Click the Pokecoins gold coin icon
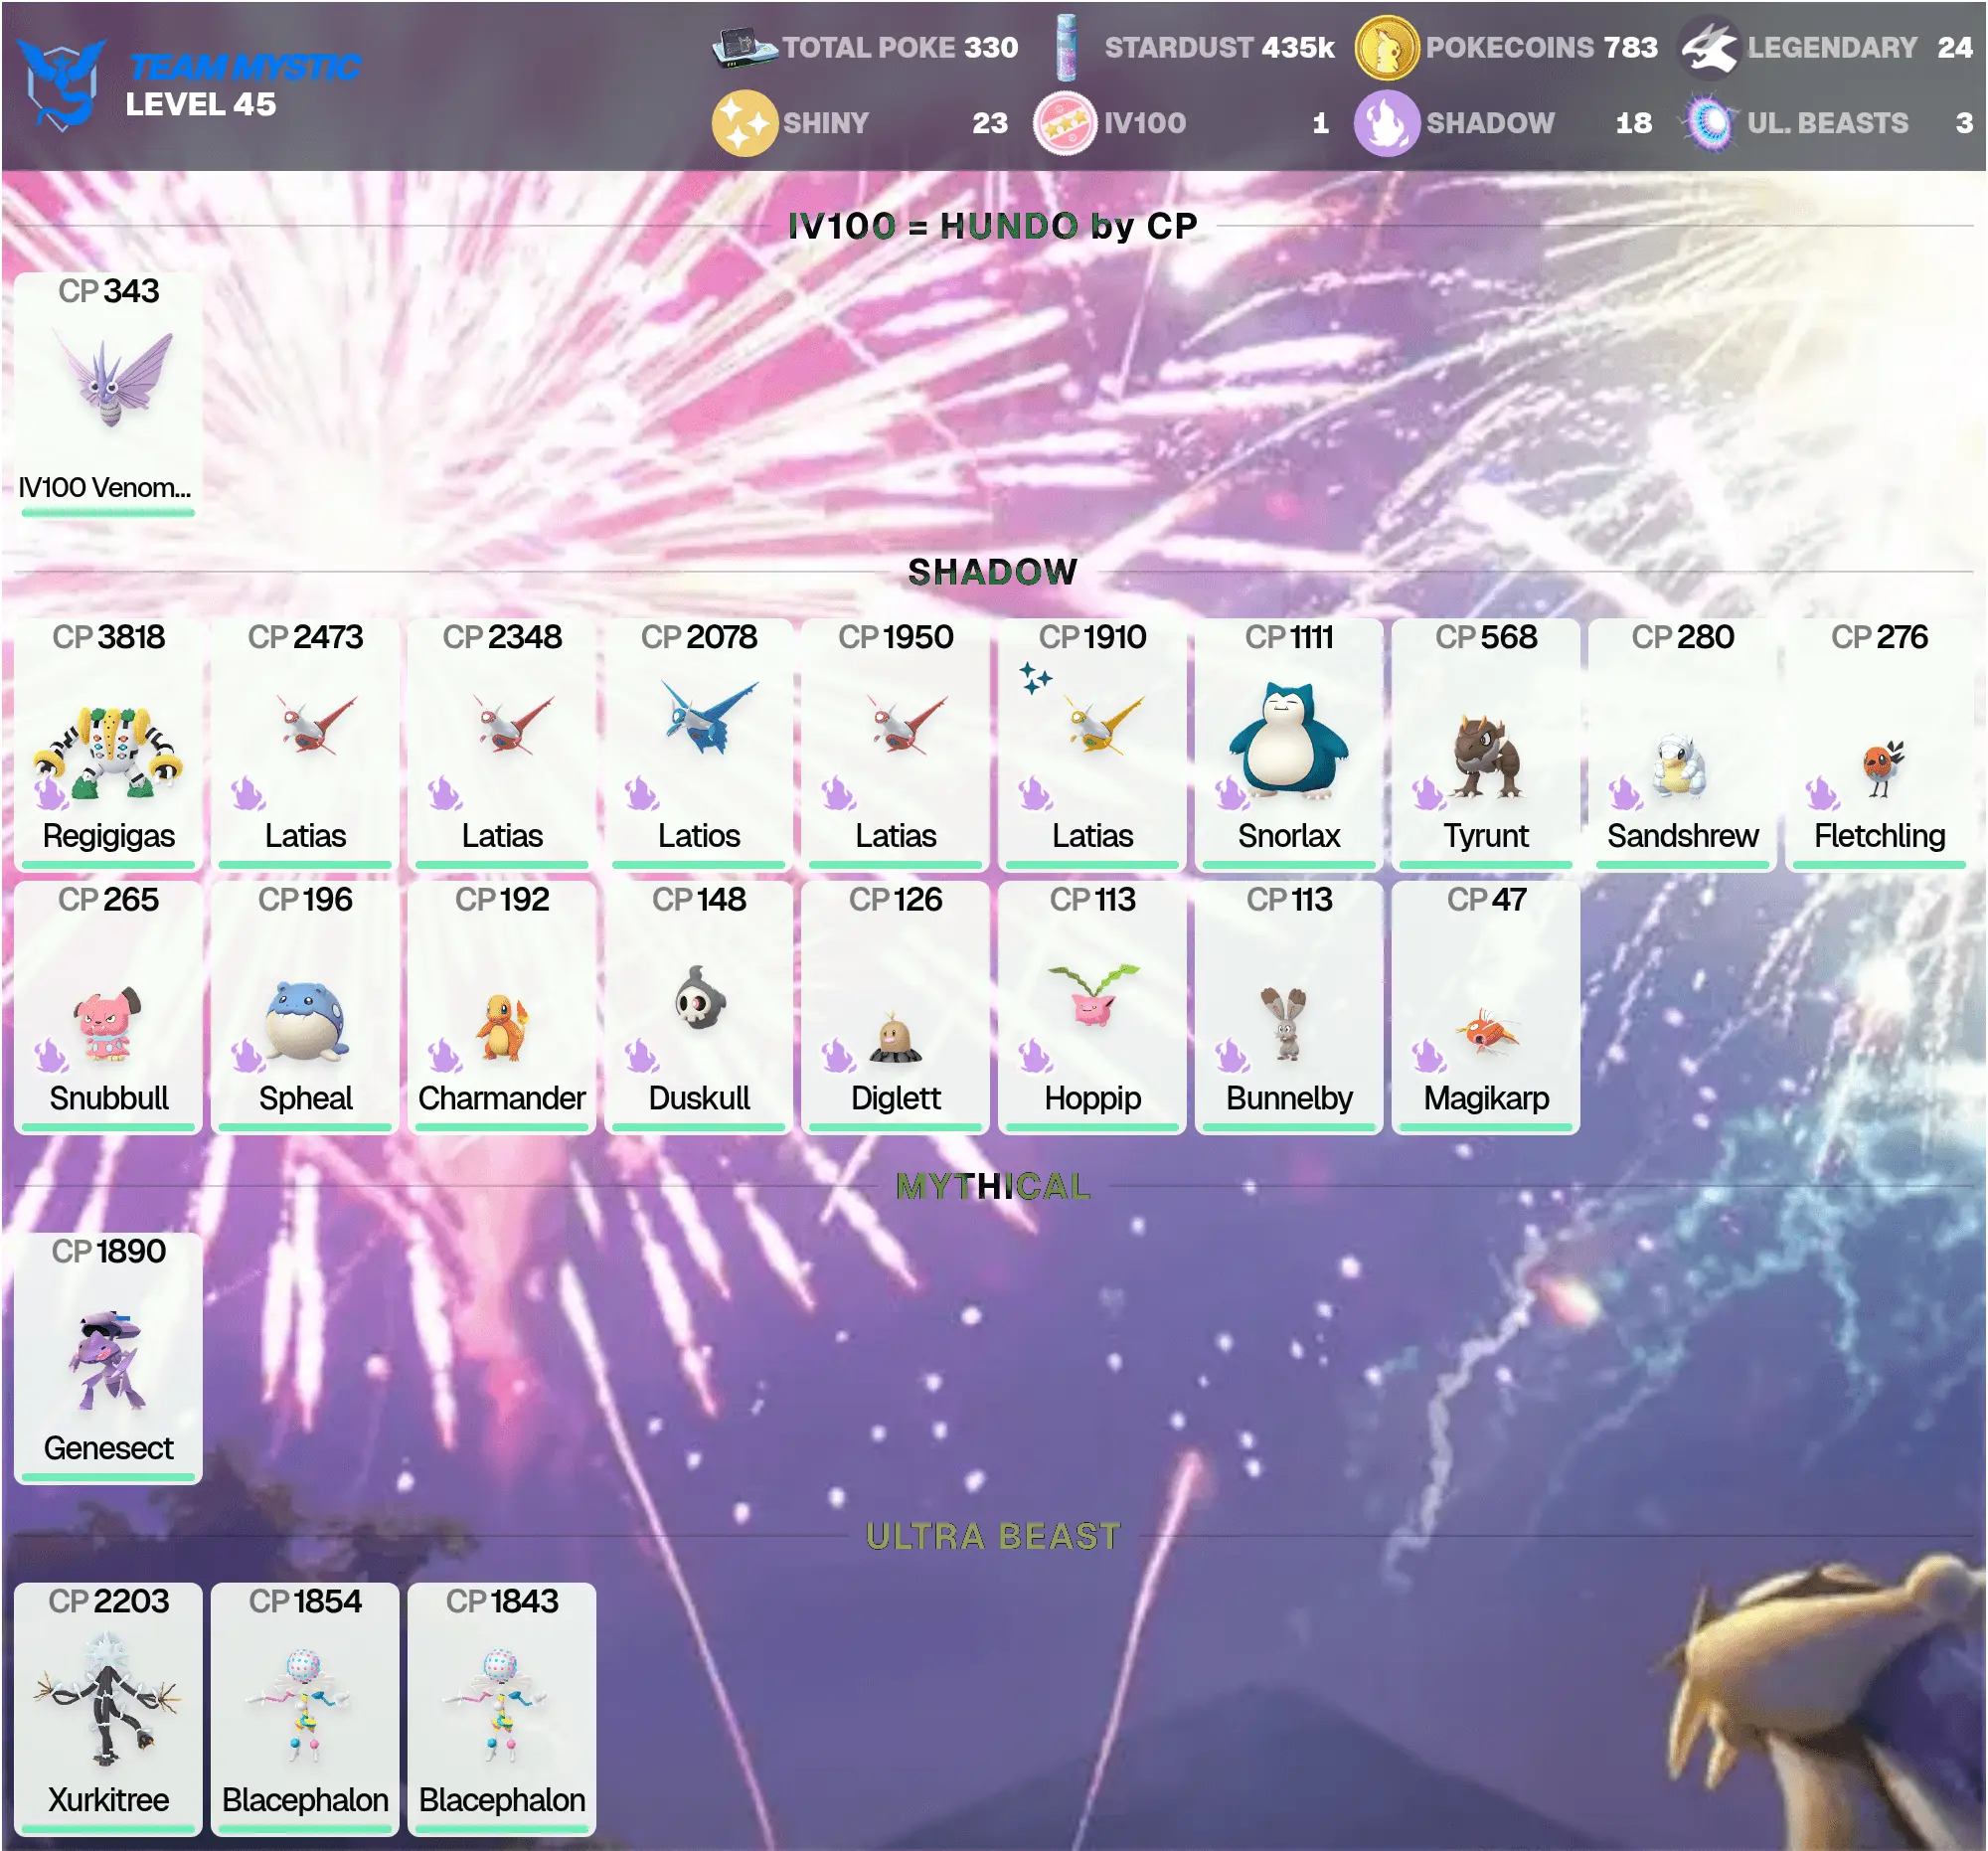1988x1851 pixels. (x=1386, y=47)
